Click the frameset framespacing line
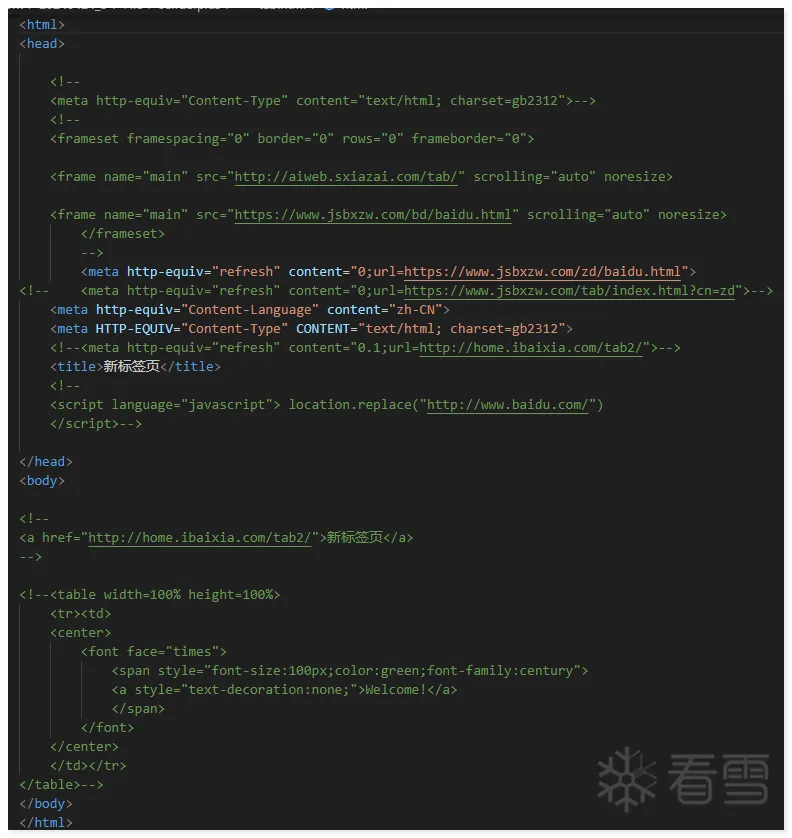Viewport: 792px width, 838px height. click(x=292, y=139)
